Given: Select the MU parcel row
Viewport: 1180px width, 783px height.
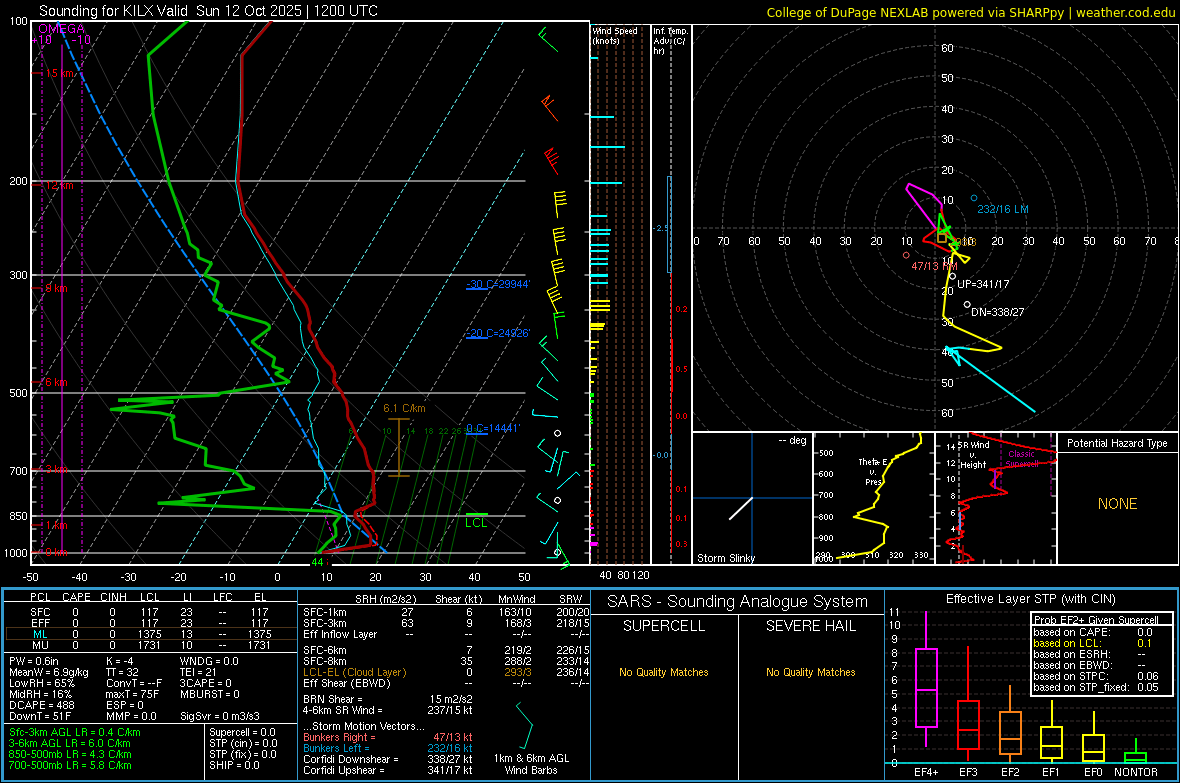Looking at the screenshot, I should (x=150, y=645).
